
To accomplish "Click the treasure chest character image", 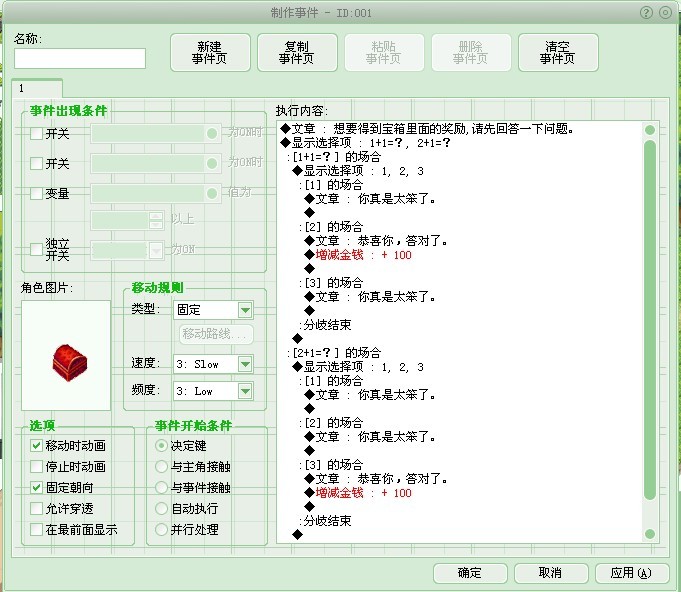I will tap(69, 363).
